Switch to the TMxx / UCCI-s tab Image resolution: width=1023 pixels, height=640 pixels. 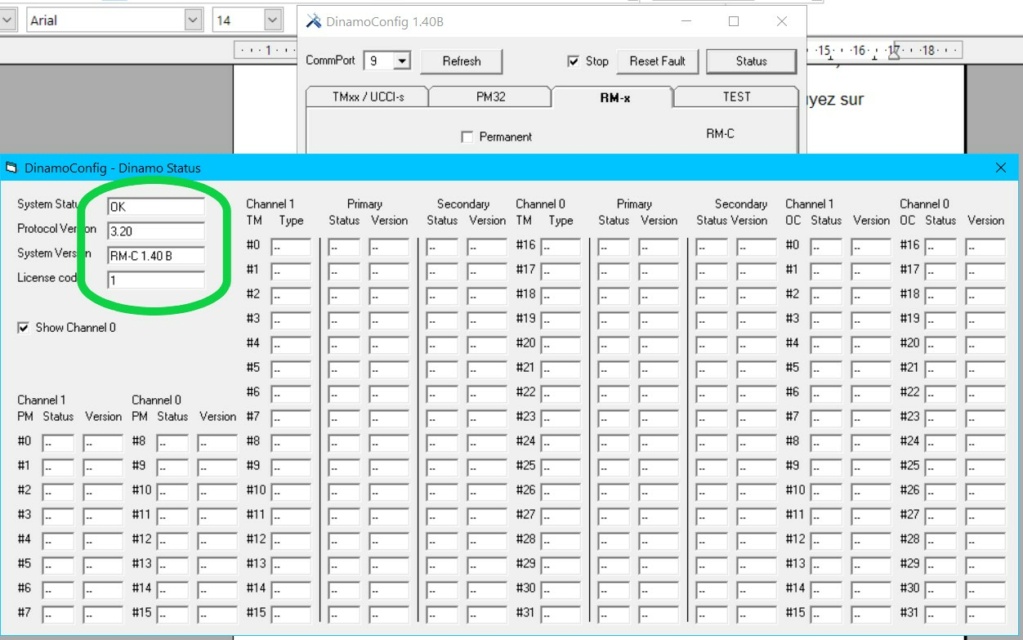367,97
